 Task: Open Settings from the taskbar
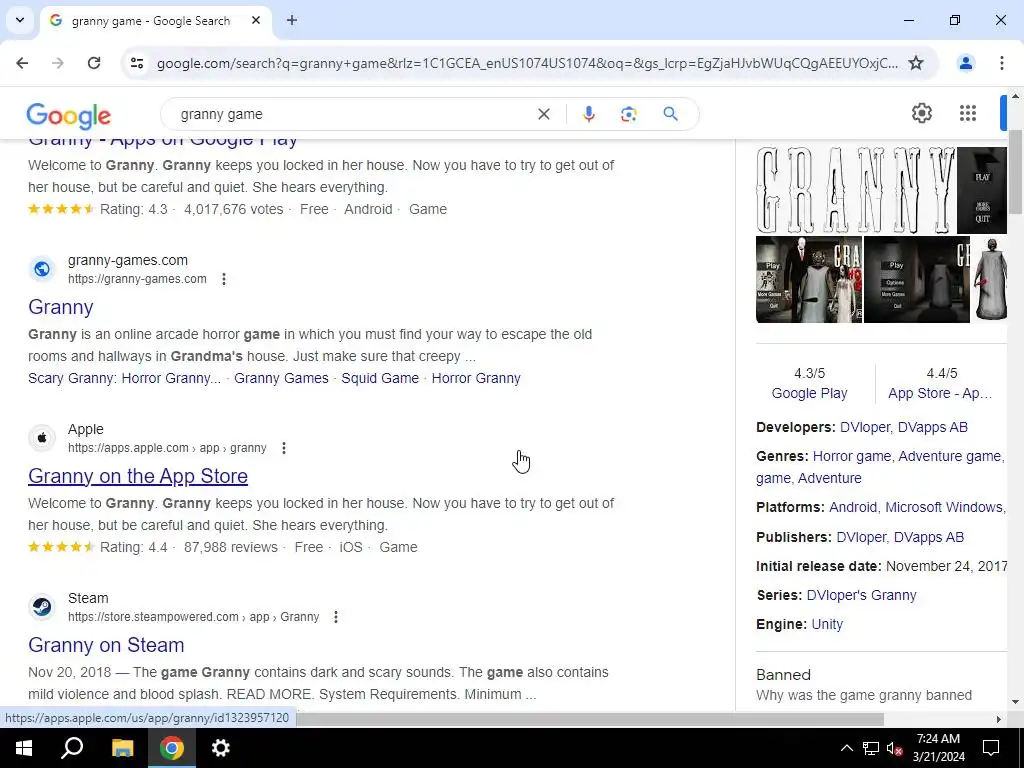(221, 748)
